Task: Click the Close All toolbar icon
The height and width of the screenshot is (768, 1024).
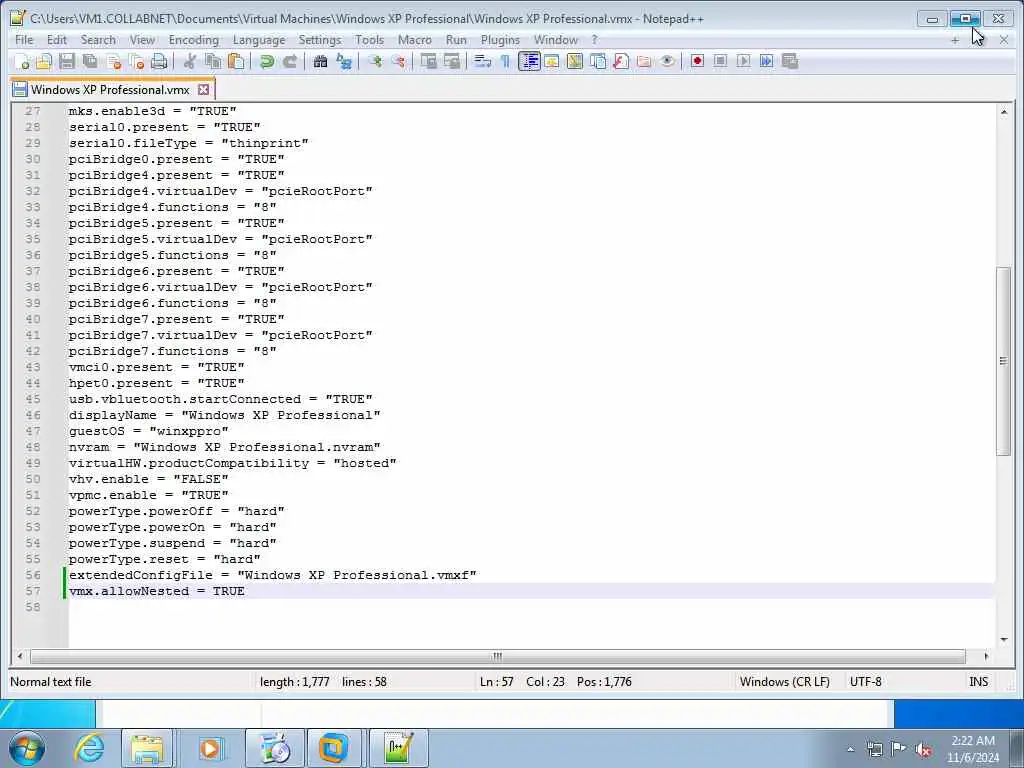Action: point(136,61)
